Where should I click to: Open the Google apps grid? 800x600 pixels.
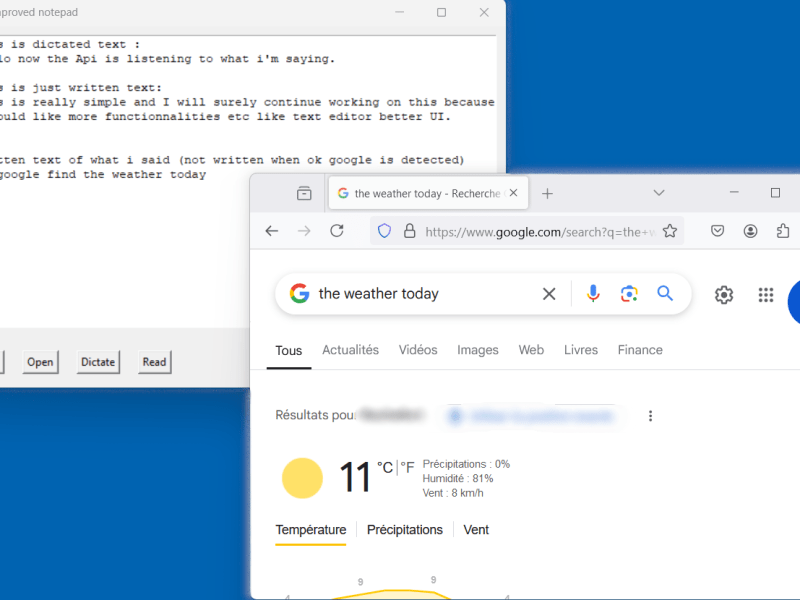tap(766, 294)
